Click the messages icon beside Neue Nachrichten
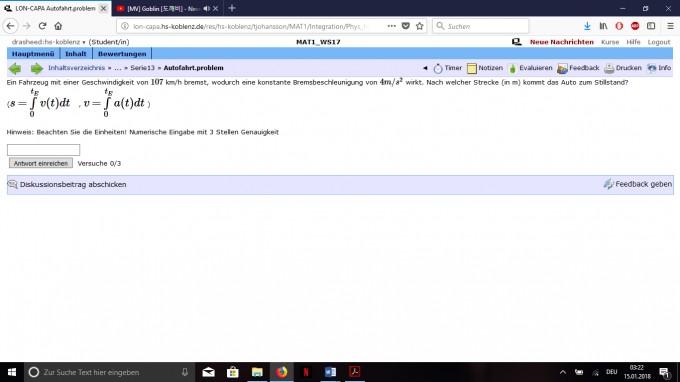Image resolution: width=680 pixels, height=382 pixels. (x=517, y=42)
